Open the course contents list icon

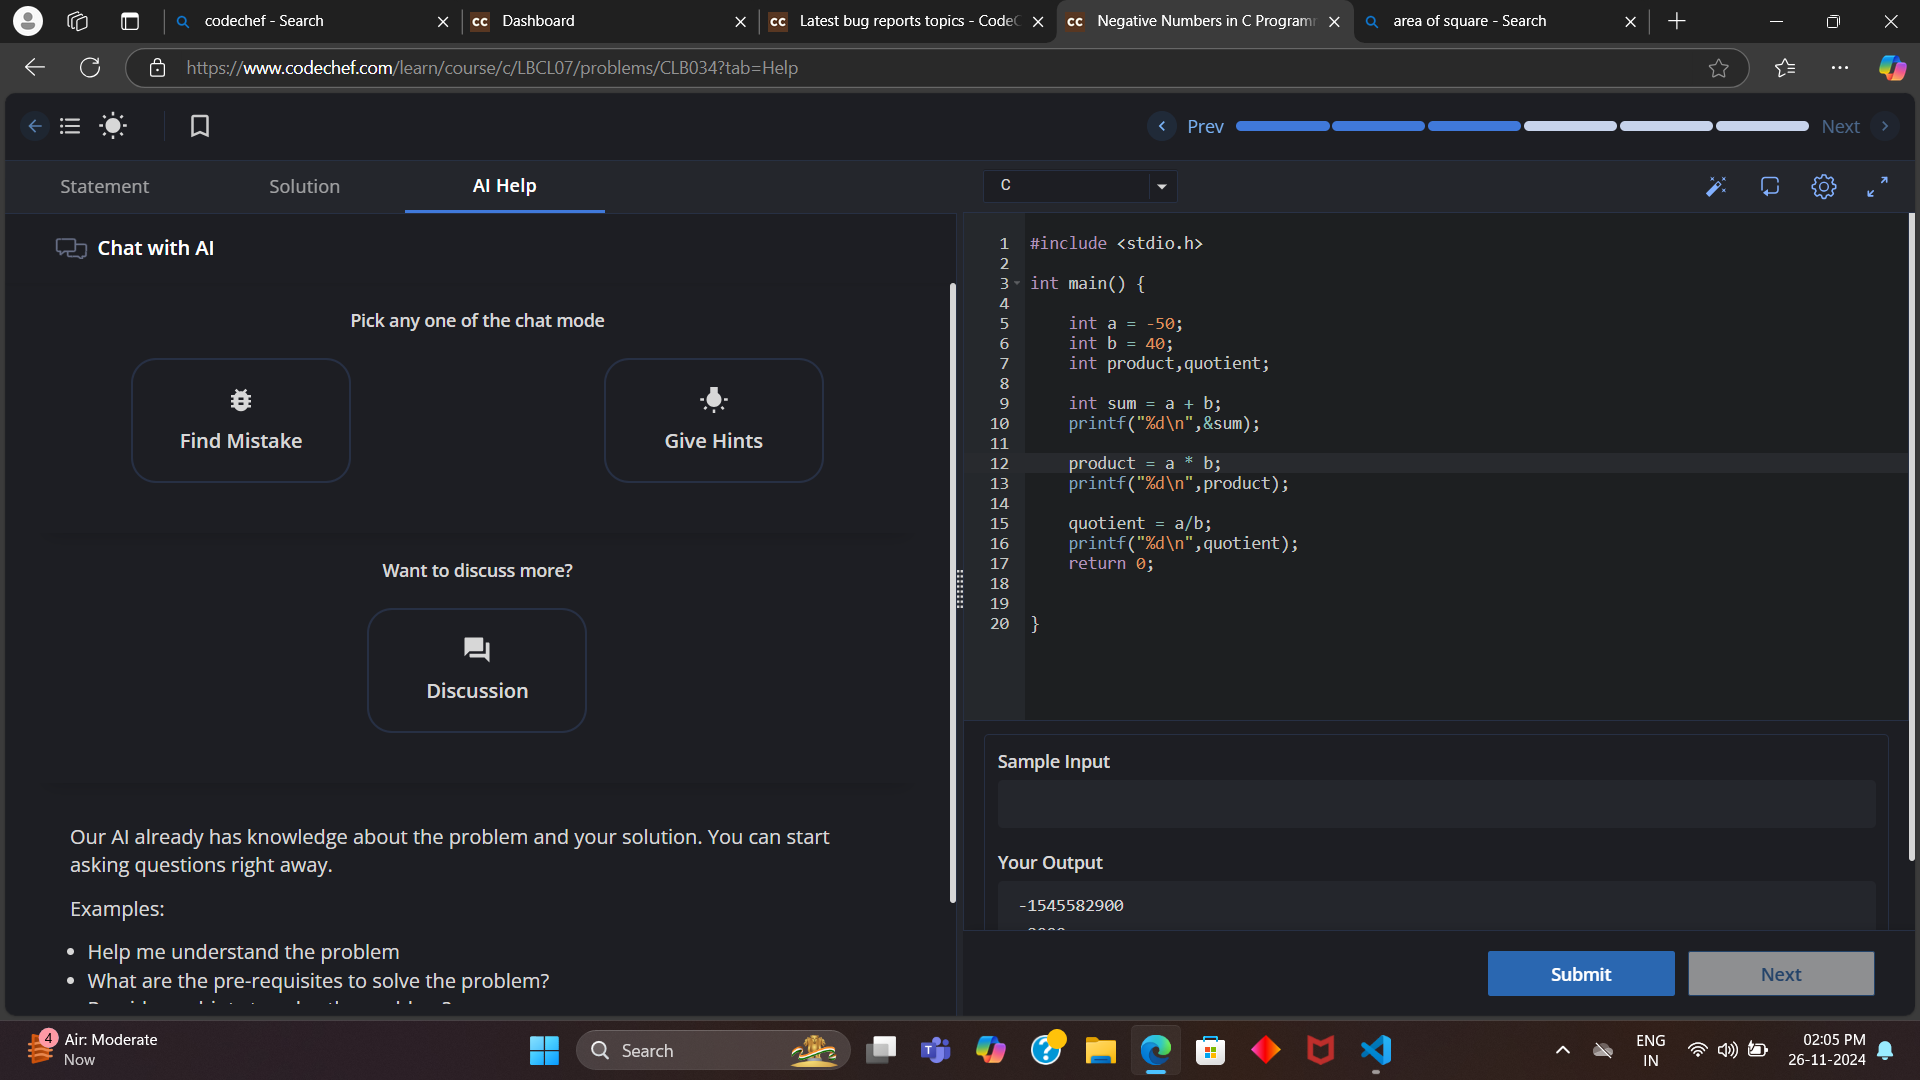pyautogui.click(x=69, y=126)
